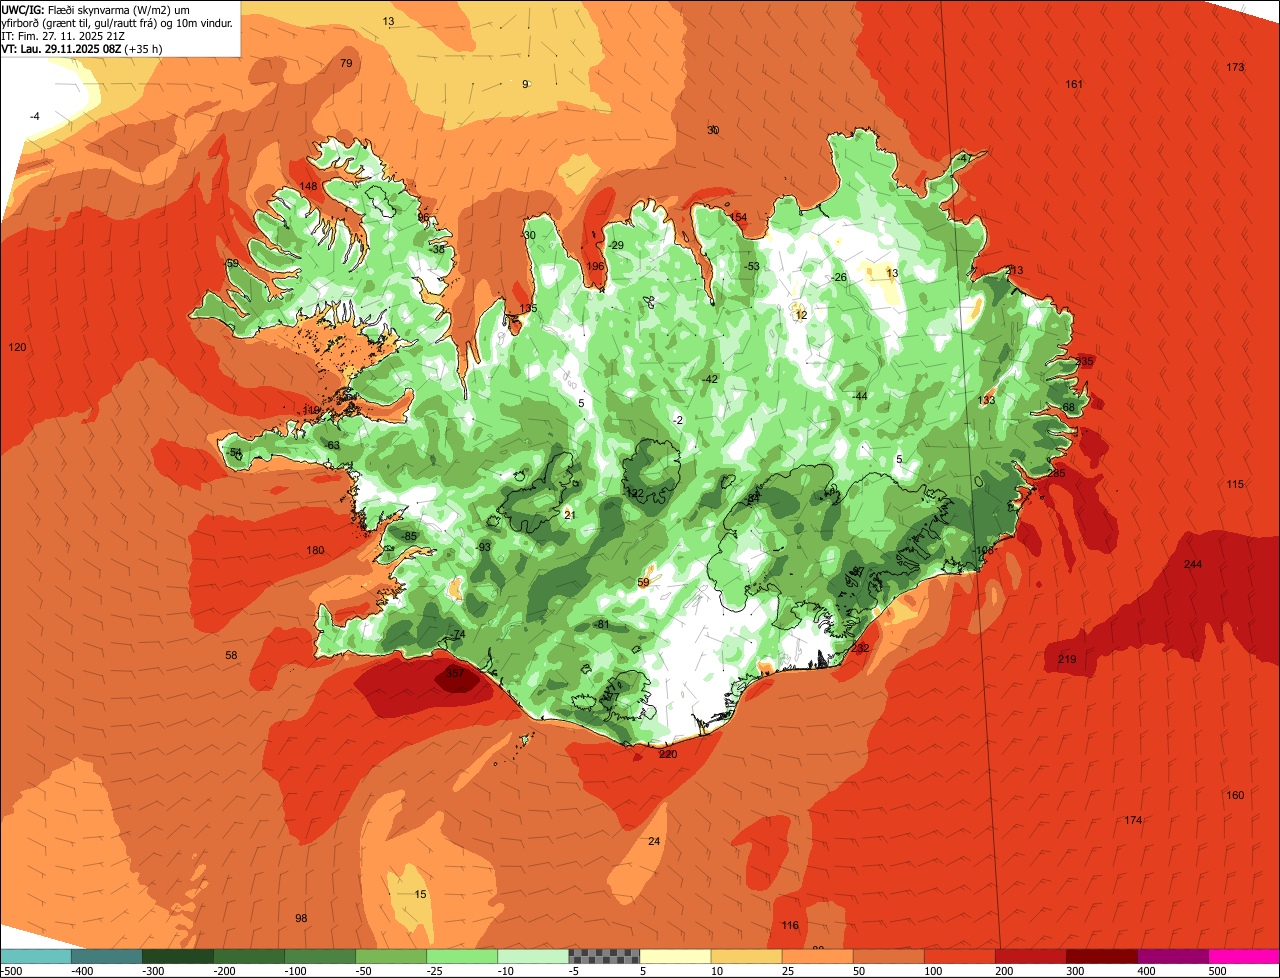This screenshot has height=978, width=1280.
Task: Click the pale yellow legend swatch between 5 and 10
Action: pos(674,956)
